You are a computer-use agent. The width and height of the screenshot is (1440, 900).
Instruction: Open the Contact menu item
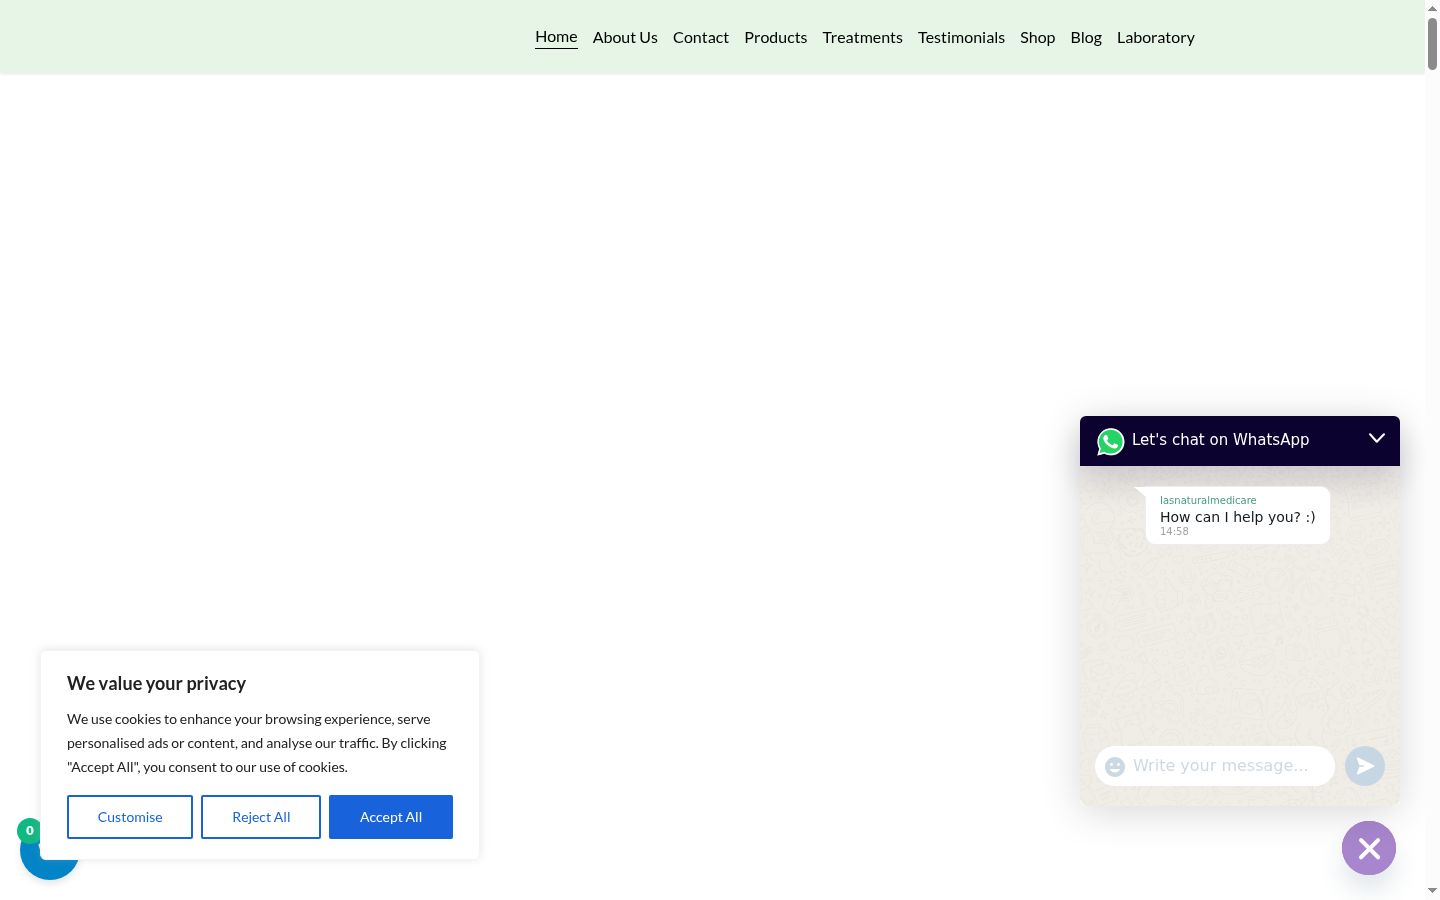tap(701, 37)
